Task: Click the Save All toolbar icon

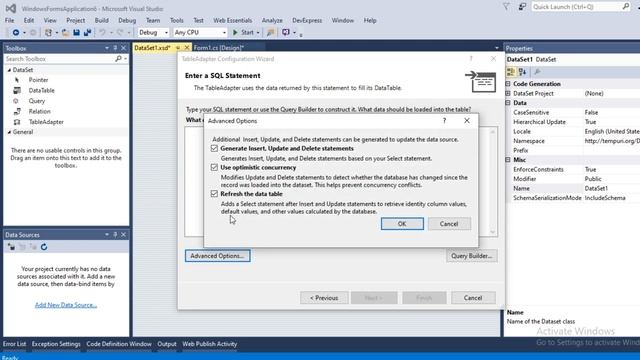Action: [x=87, y=32]
